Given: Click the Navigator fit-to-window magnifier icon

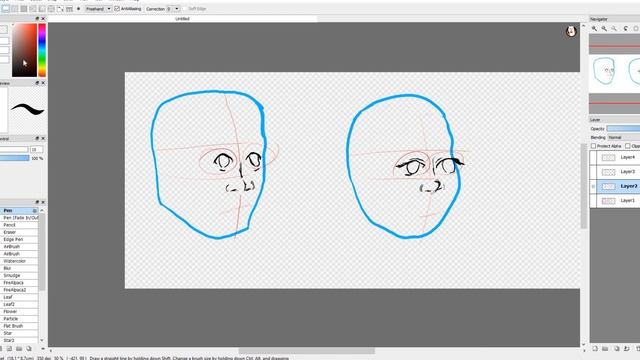Looking at the screenshot, I should click(x=614, y=28).
